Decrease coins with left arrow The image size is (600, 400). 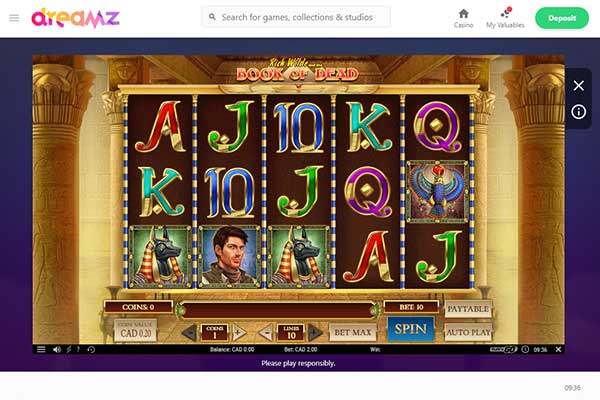190,332
